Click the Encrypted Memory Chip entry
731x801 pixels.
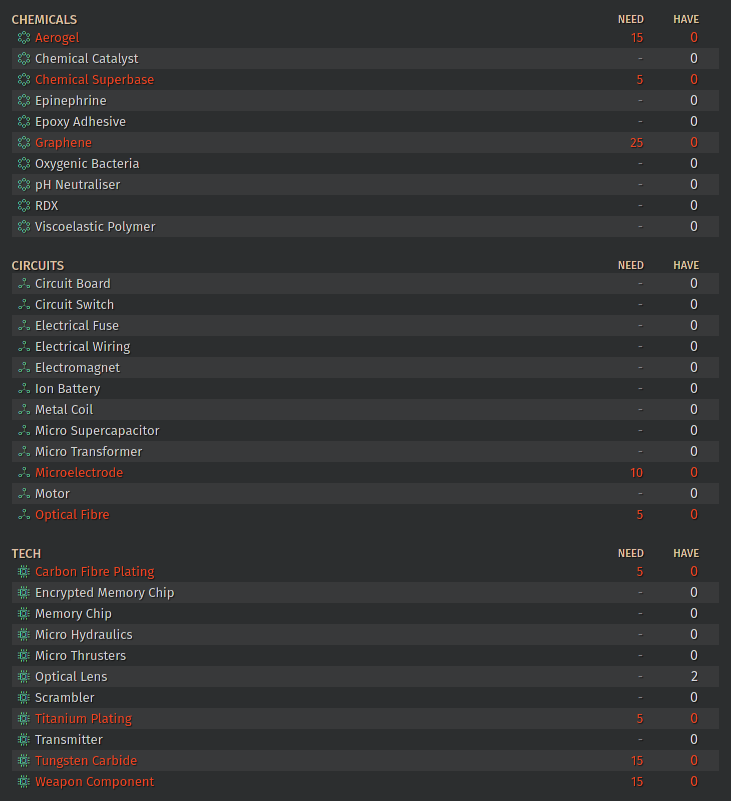[104, 593]
